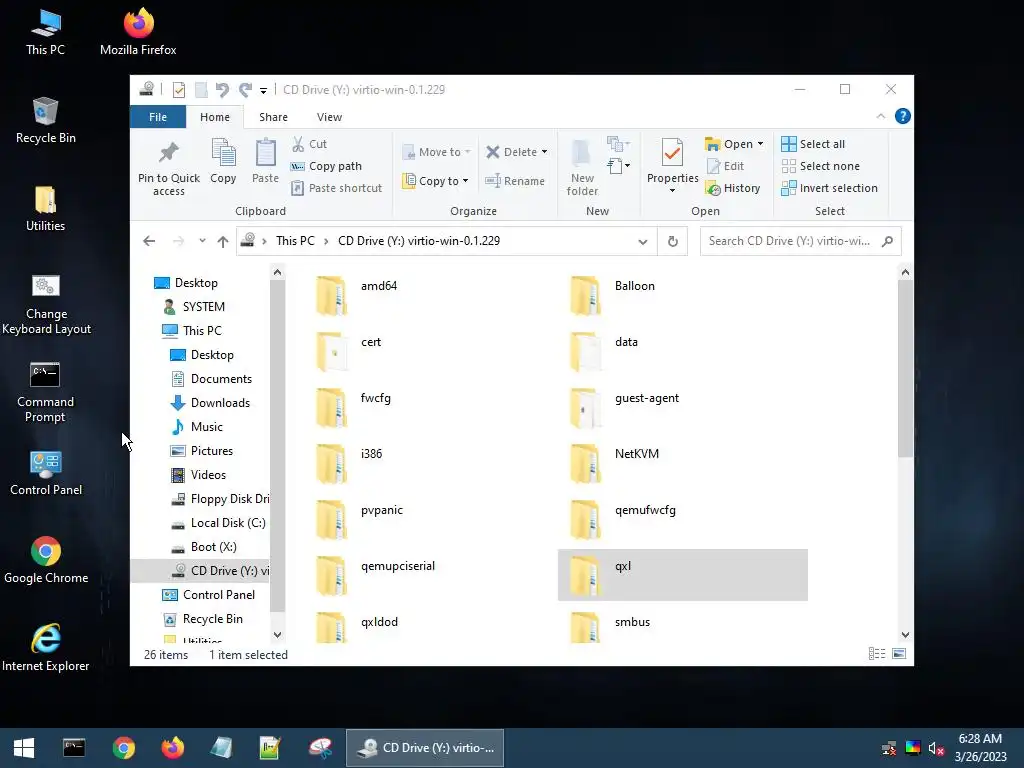Open the Windows Start menu
The width and height of the screenshot is (1024, 768).
[x=24, y=748]
